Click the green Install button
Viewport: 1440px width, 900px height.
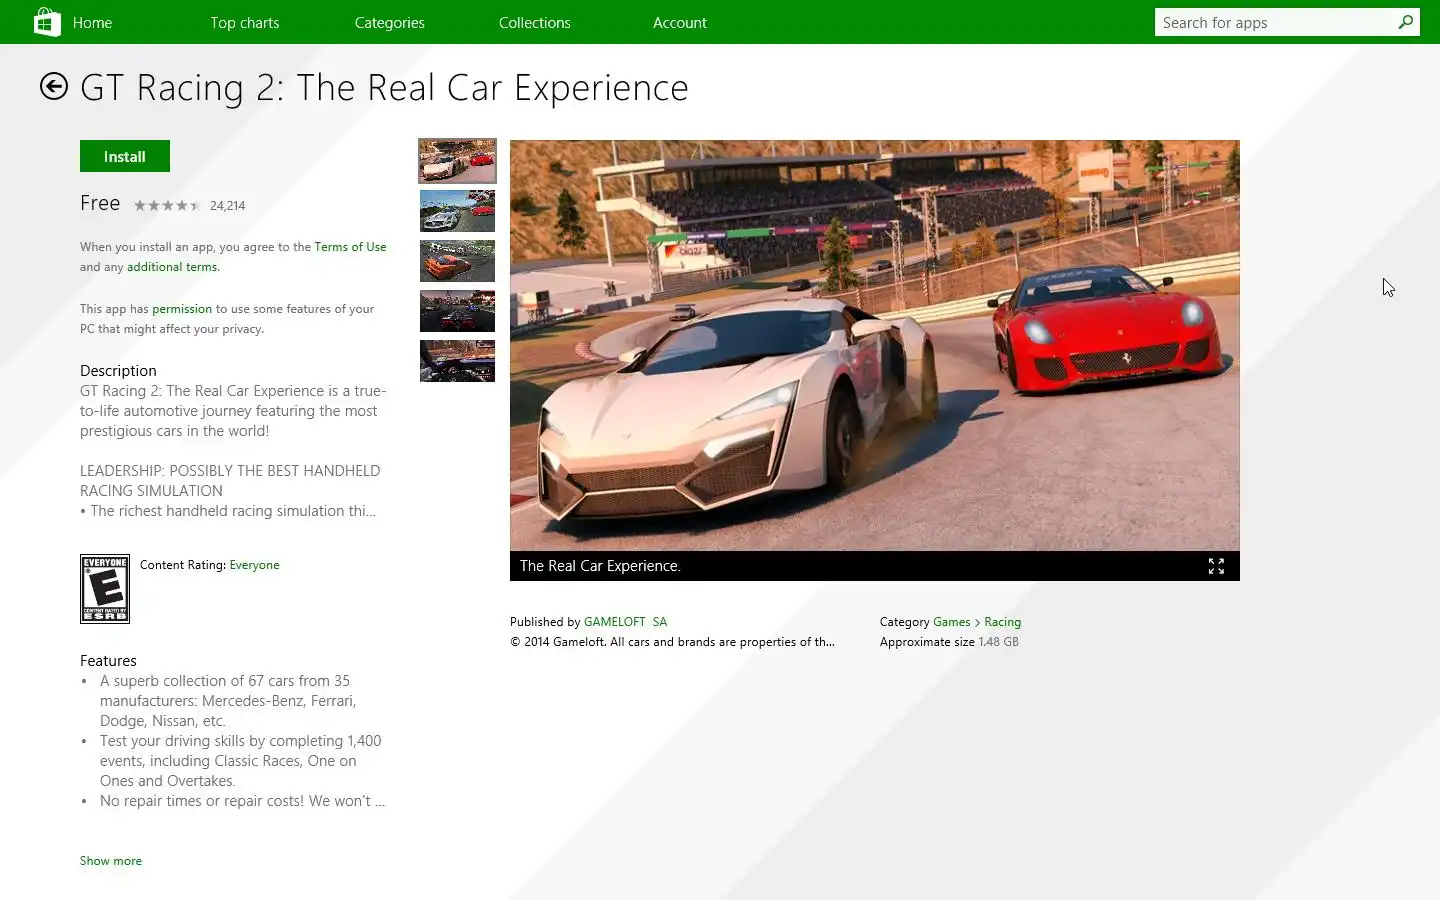point(125,156)
